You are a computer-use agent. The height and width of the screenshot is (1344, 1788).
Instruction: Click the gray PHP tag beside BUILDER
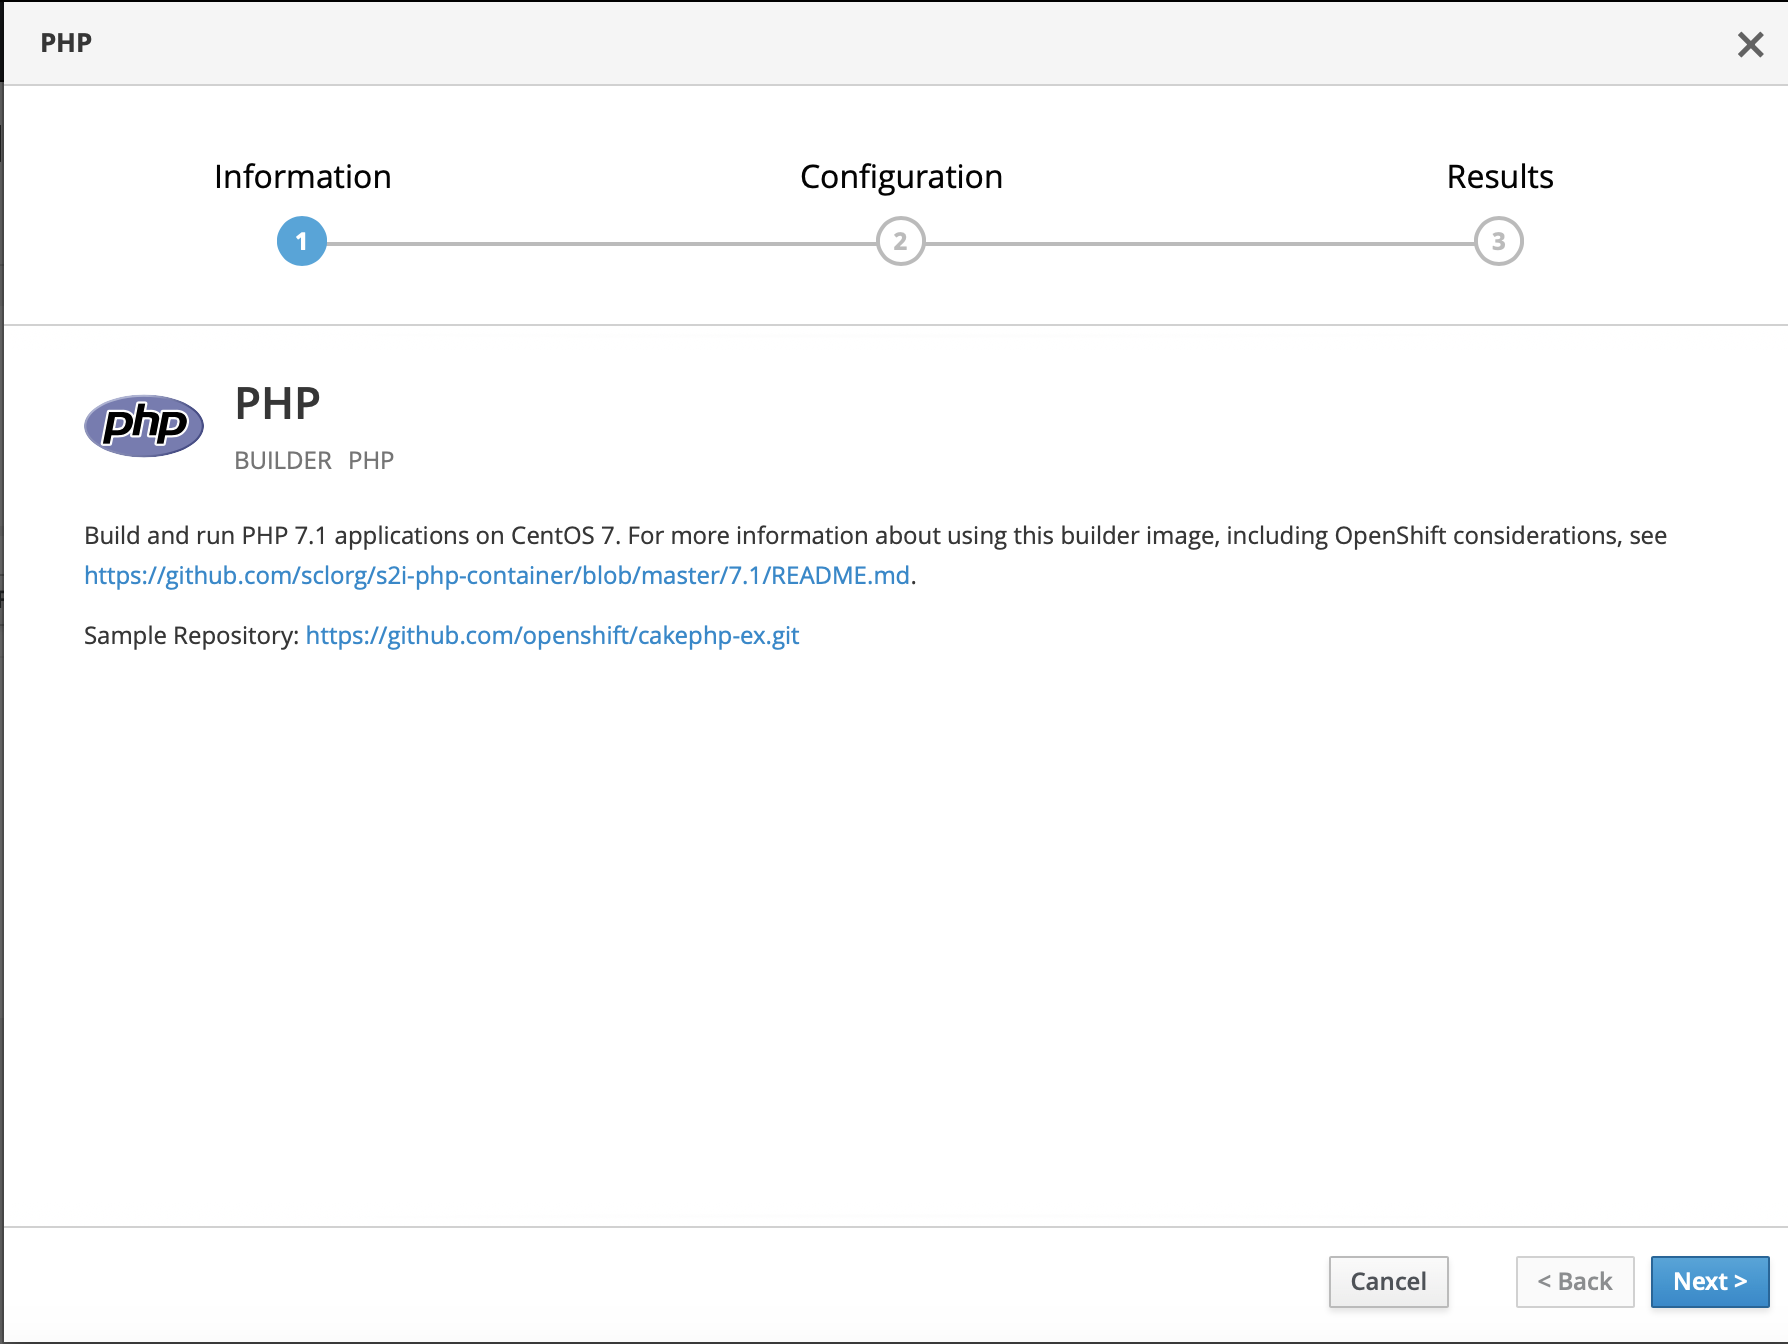click(371, 461)
